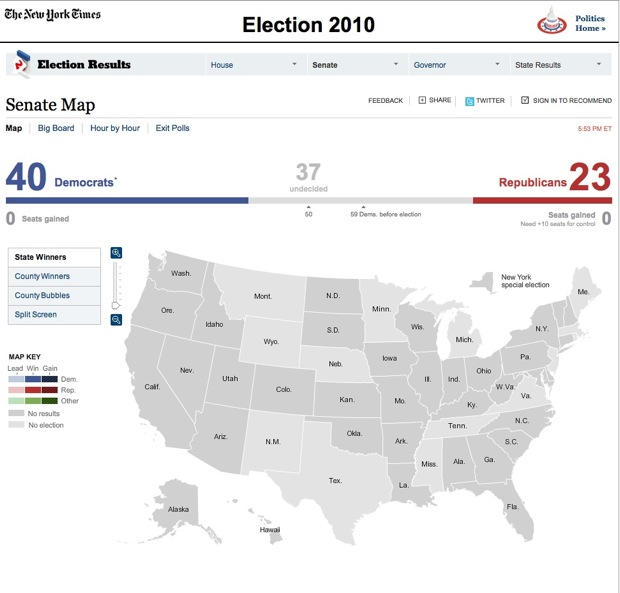Click the Exit Polls link
This screenshot has width=620, height=593.
[172, 128]
